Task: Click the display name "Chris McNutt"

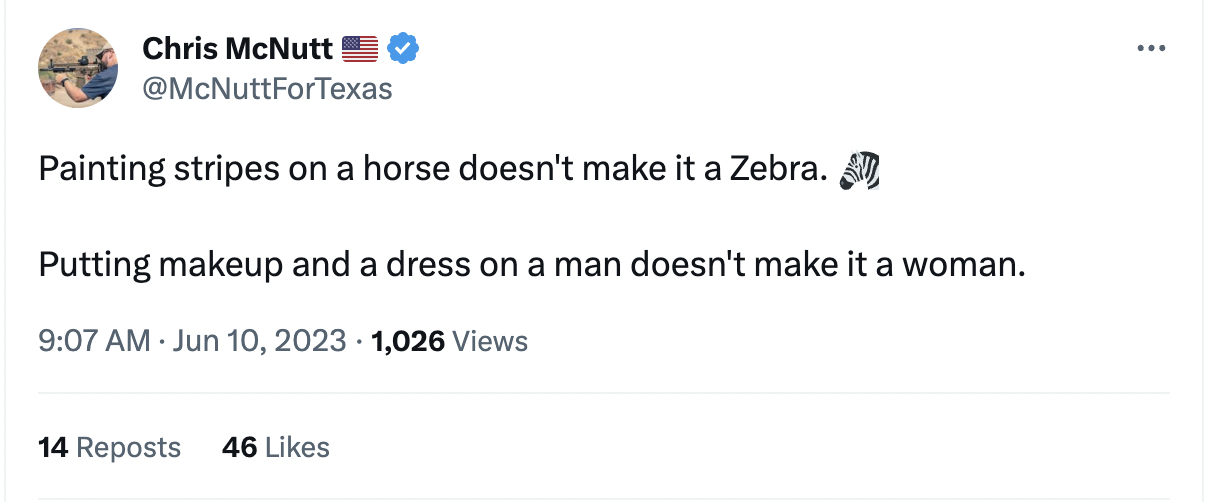Action: (238, 47)
